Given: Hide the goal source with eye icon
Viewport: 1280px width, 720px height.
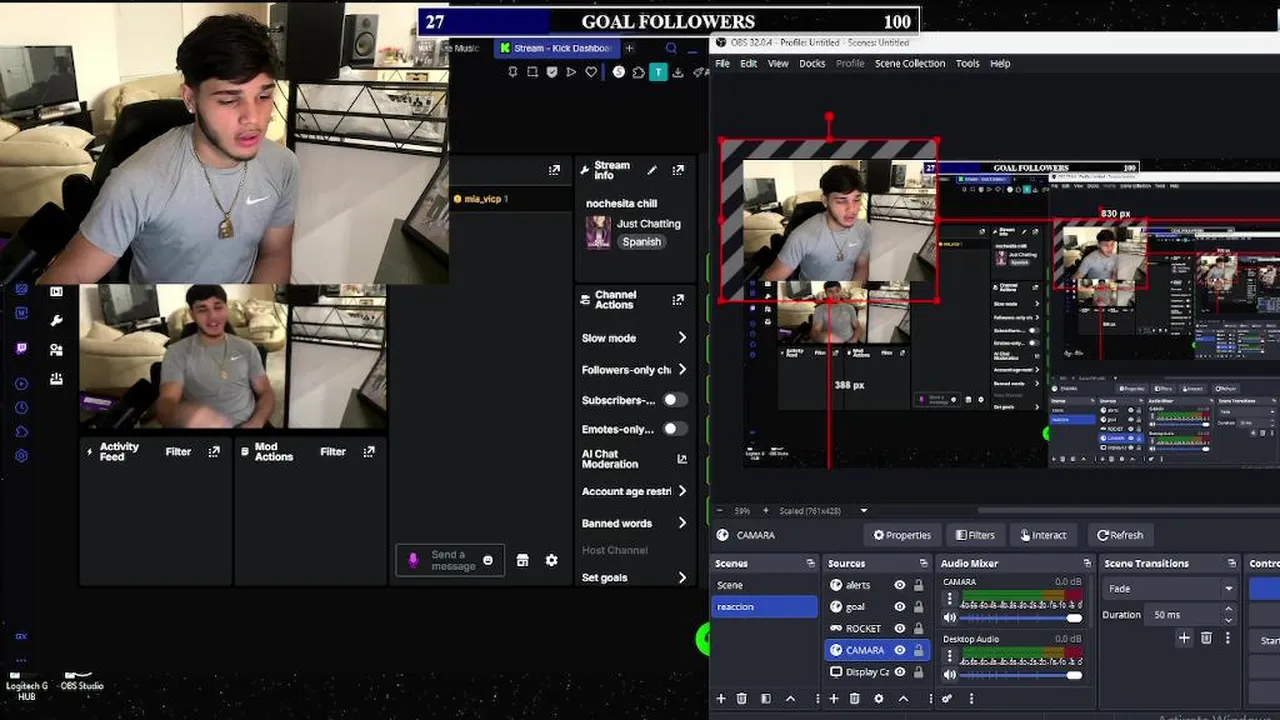Looking at the screenshot, I should (900, 607).
